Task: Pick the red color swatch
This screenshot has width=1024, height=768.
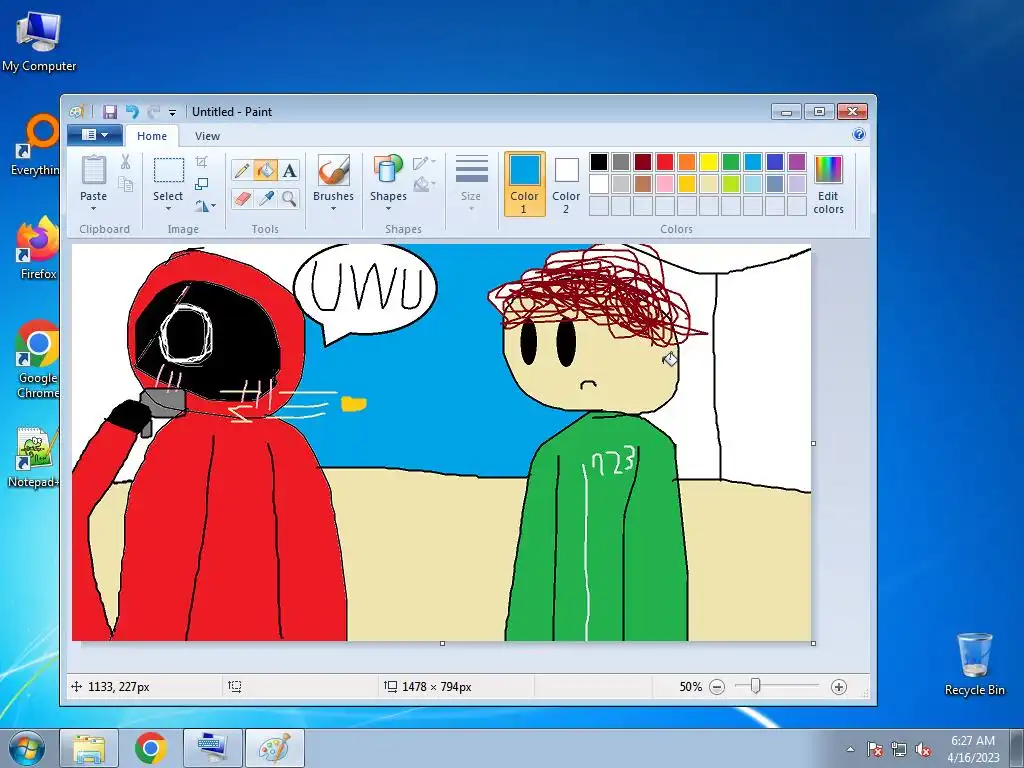Action: point(665,161)
